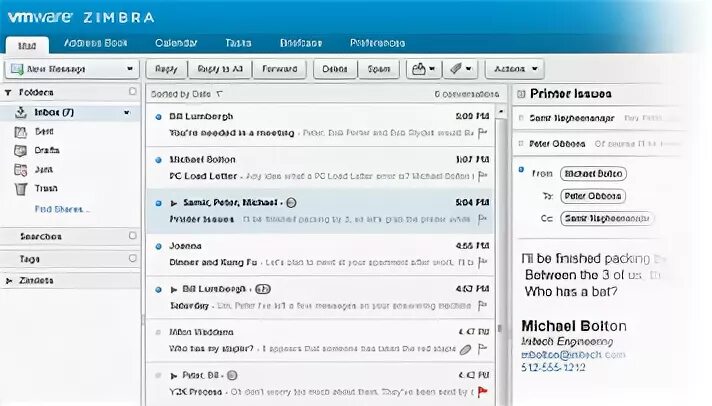Image resolution: width=712 pixels, height=406 pixels.
Task: Collapse the Folders section triangle
Action: [8, 93]
